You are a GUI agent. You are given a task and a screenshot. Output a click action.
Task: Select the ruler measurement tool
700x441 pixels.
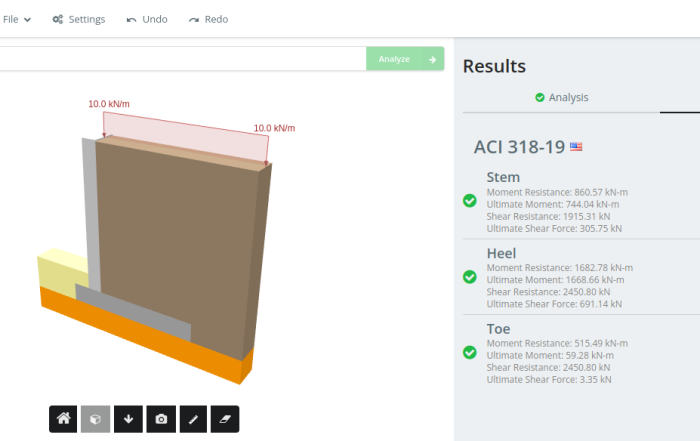tap(193, 419)
